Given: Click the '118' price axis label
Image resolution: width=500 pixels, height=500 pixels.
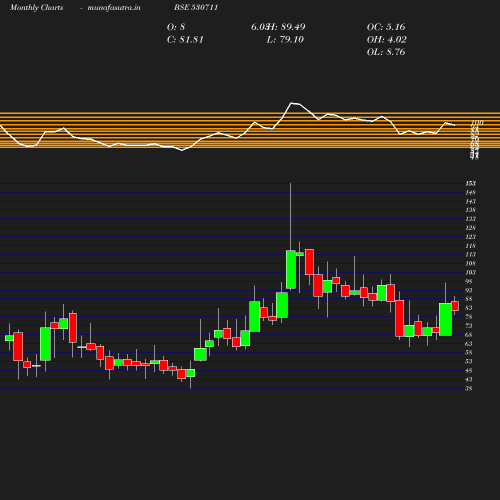Looking at the screenshot, I should [470, 246].
